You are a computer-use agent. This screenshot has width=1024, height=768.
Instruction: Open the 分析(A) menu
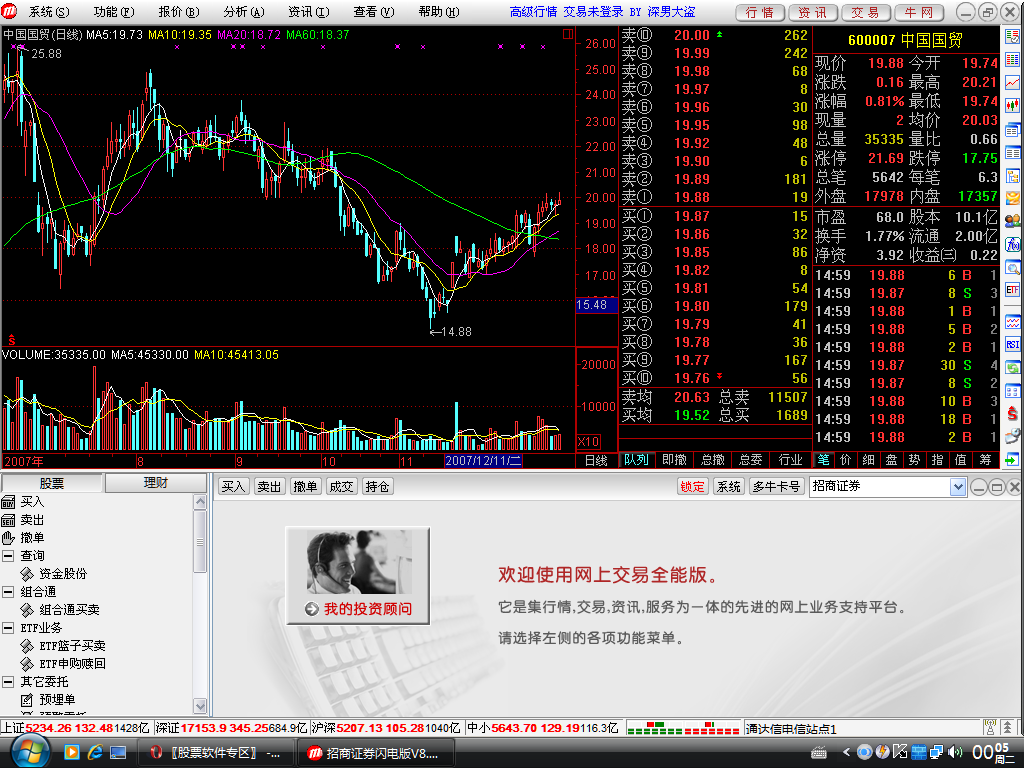coord(243,12)
